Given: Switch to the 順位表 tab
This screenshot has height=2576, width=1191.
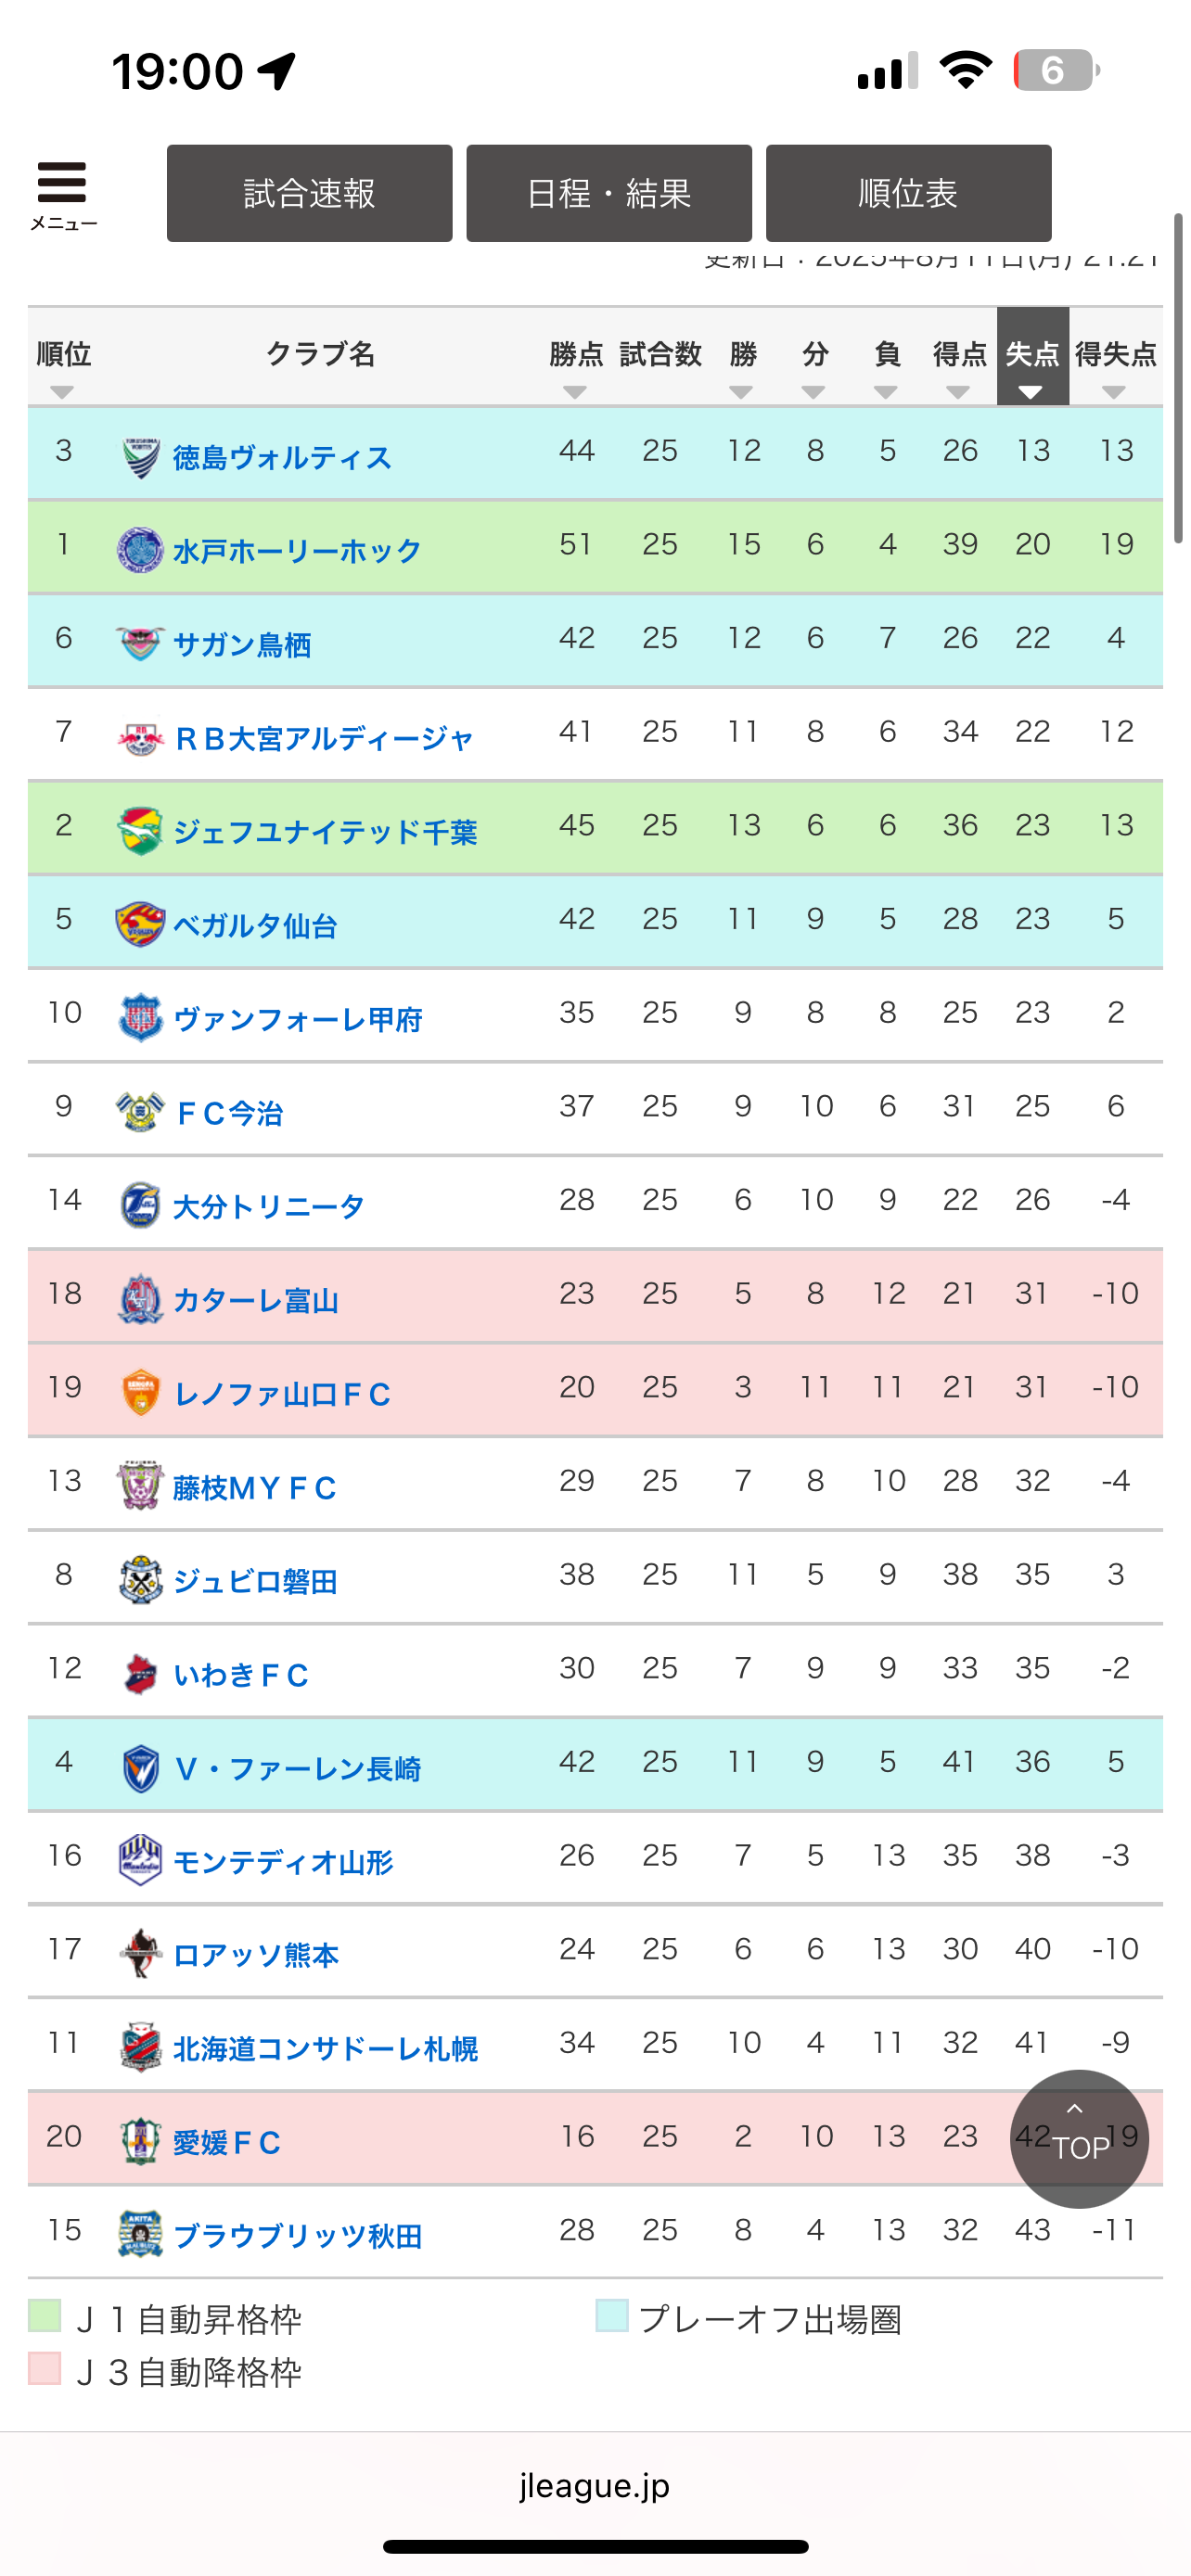Looking at the screenshot, I should [908, 193].
